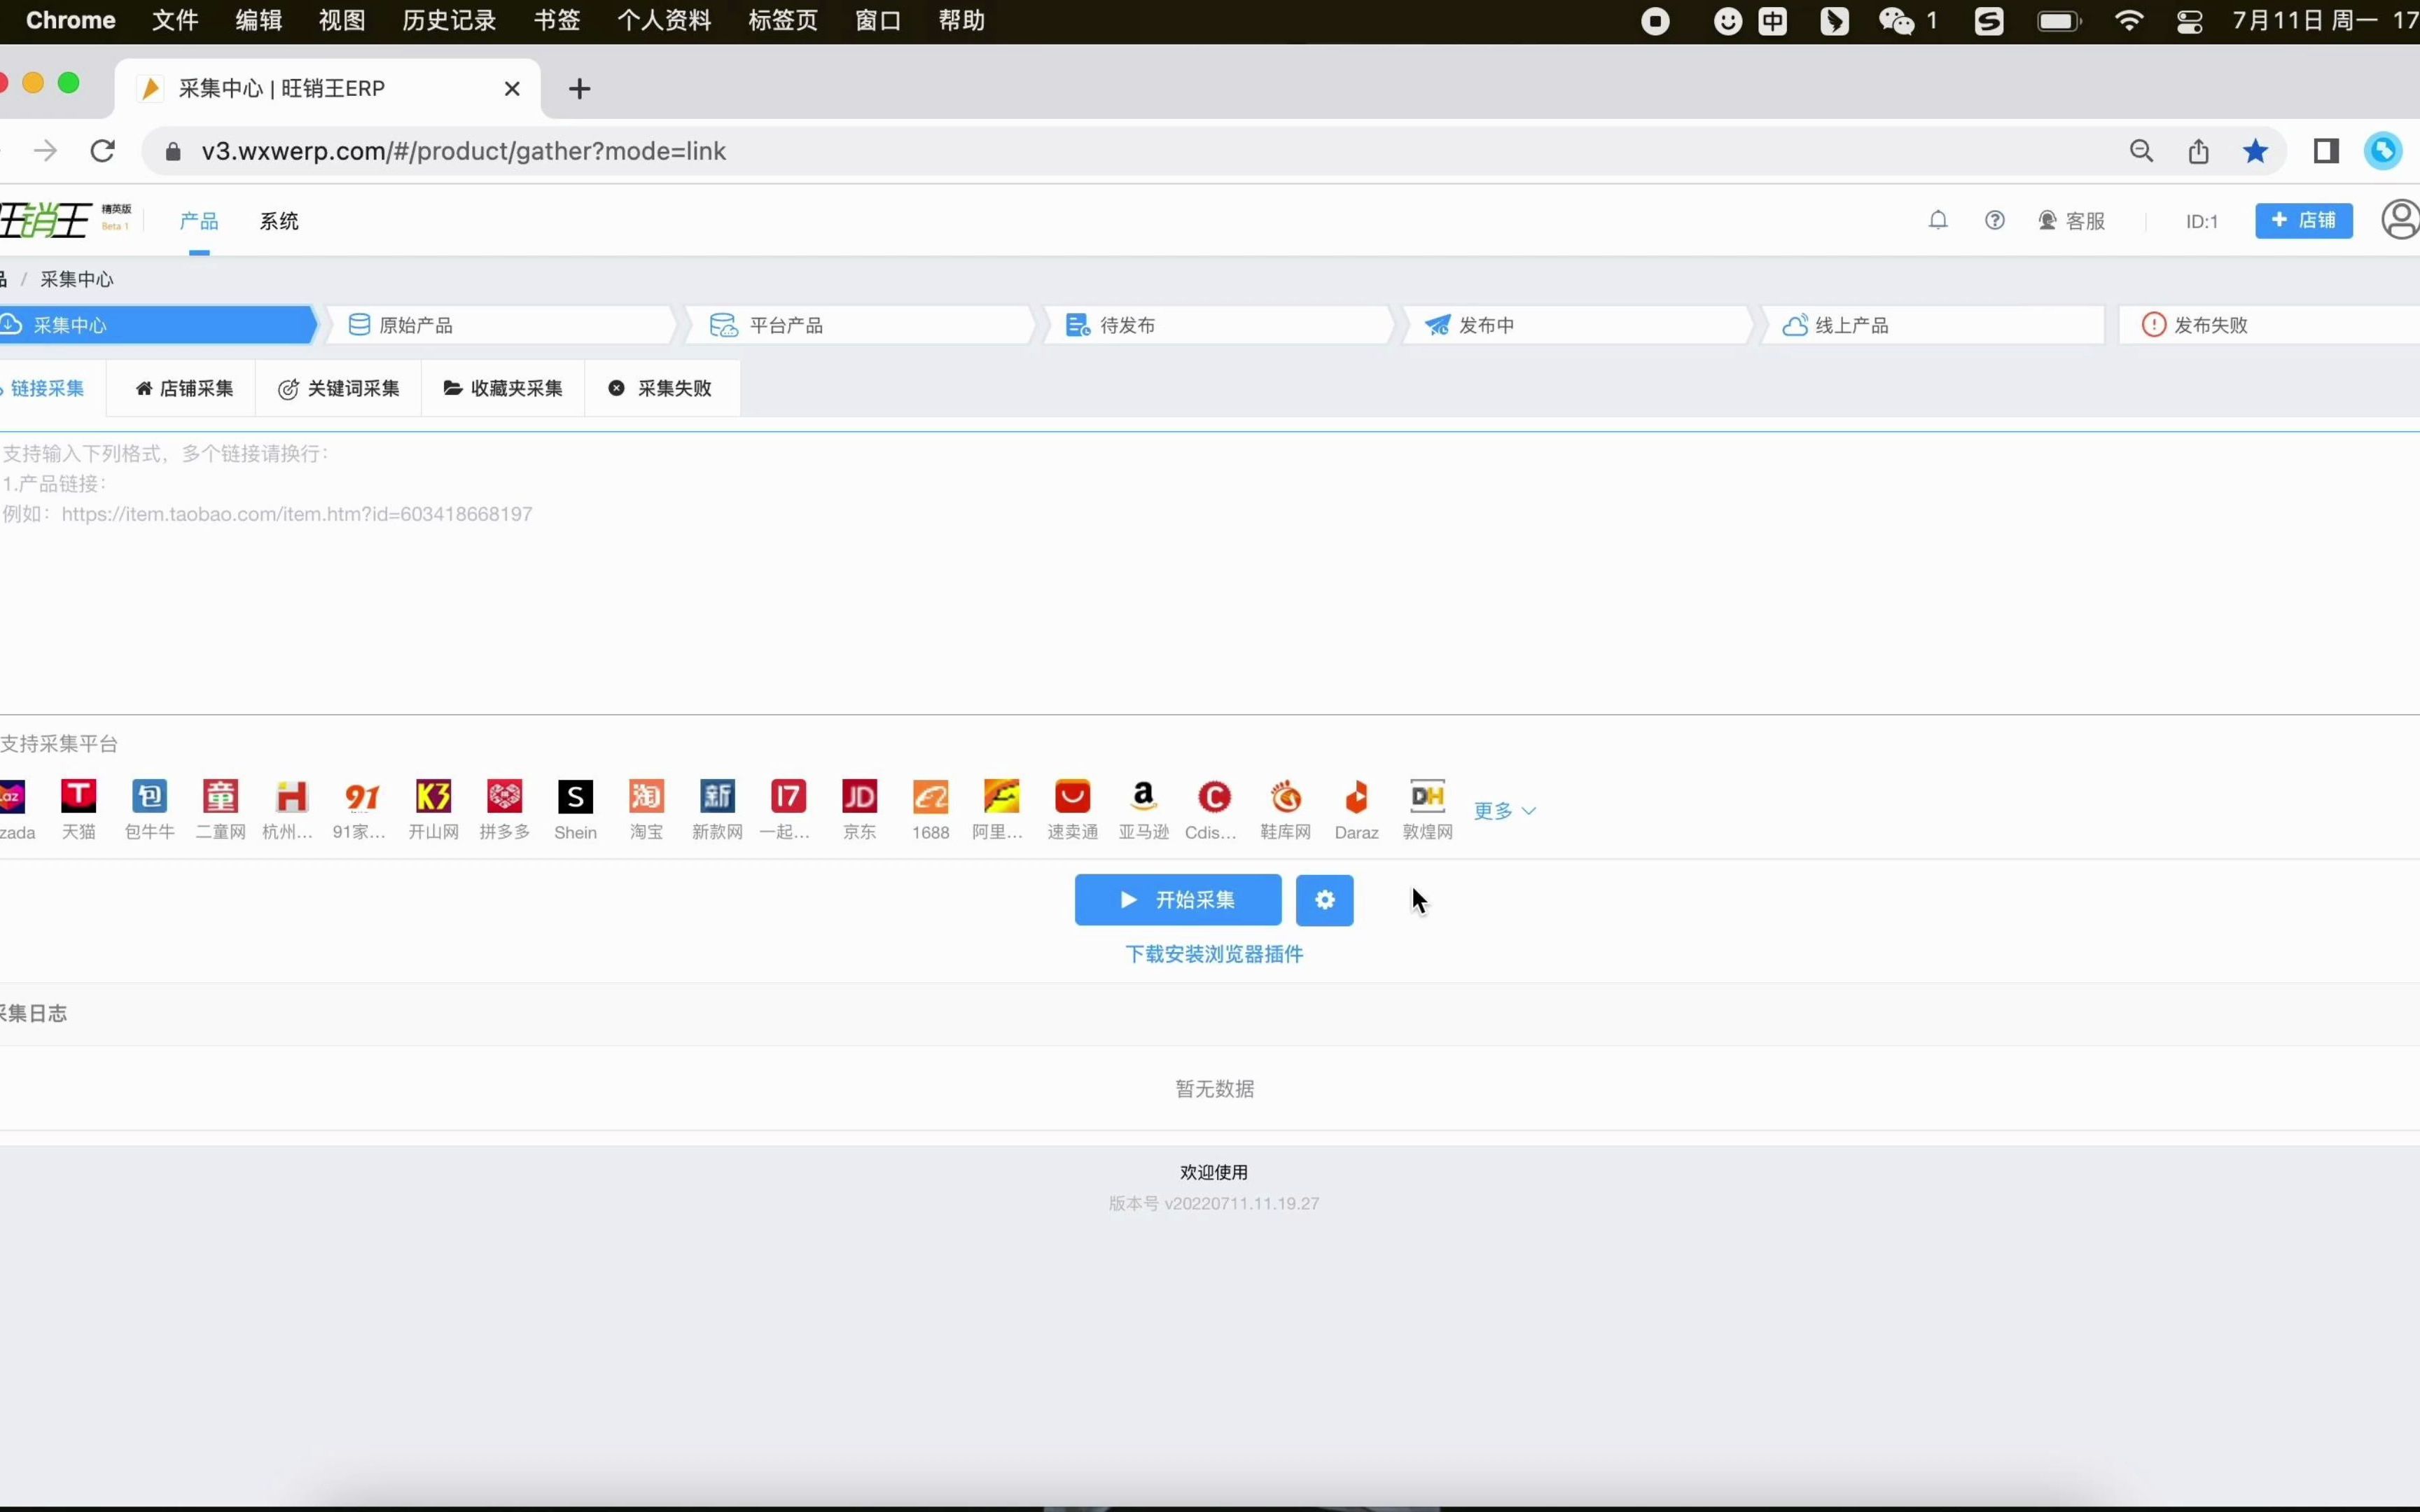The image size is (2420, 1512).
Task: Open the Wi-Fi status menu
Action: 2129,20
